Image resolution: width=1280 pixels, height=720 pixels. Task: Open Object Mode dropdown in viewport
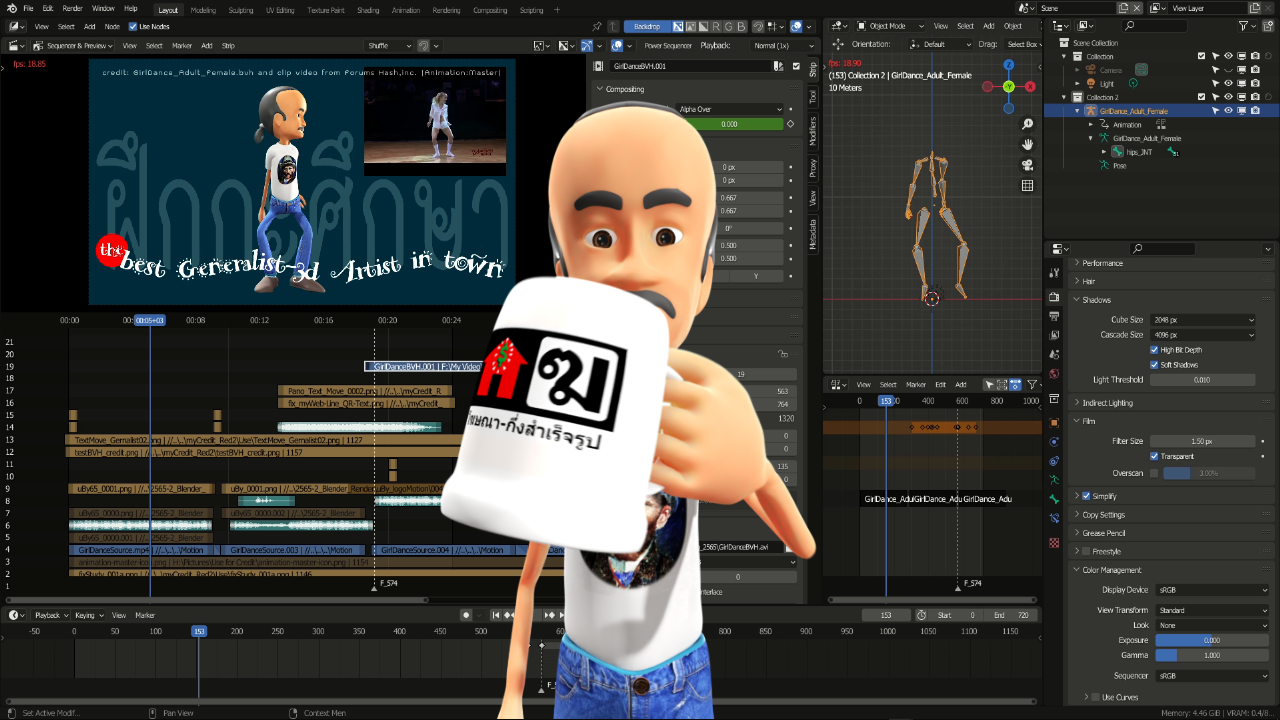(887, 26)
